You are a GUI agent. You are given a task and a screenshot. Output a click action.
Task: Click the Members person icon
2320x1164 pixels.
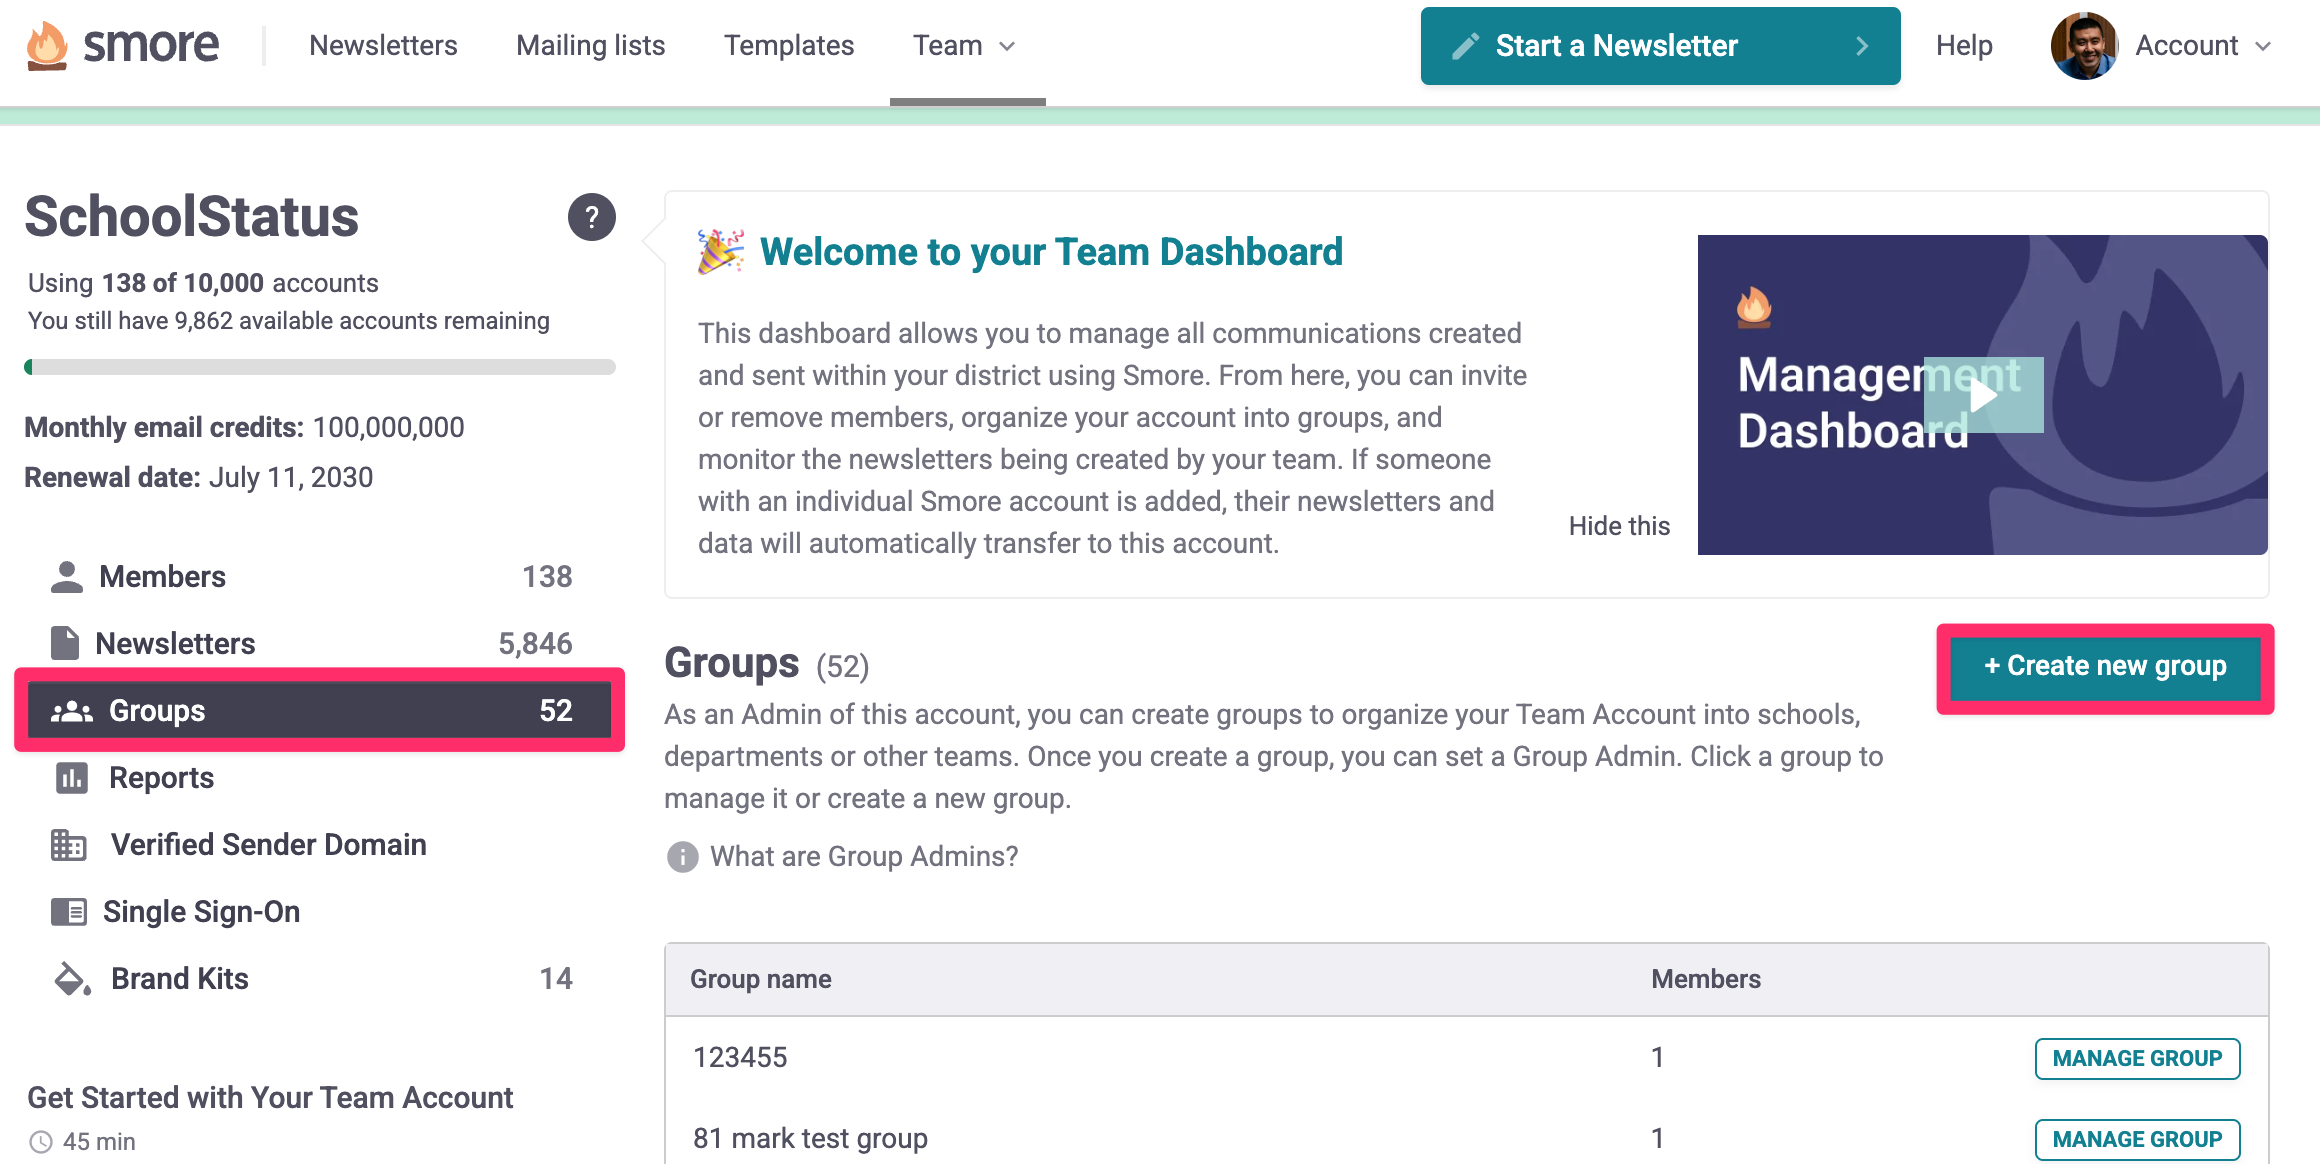tap(67, 577)
